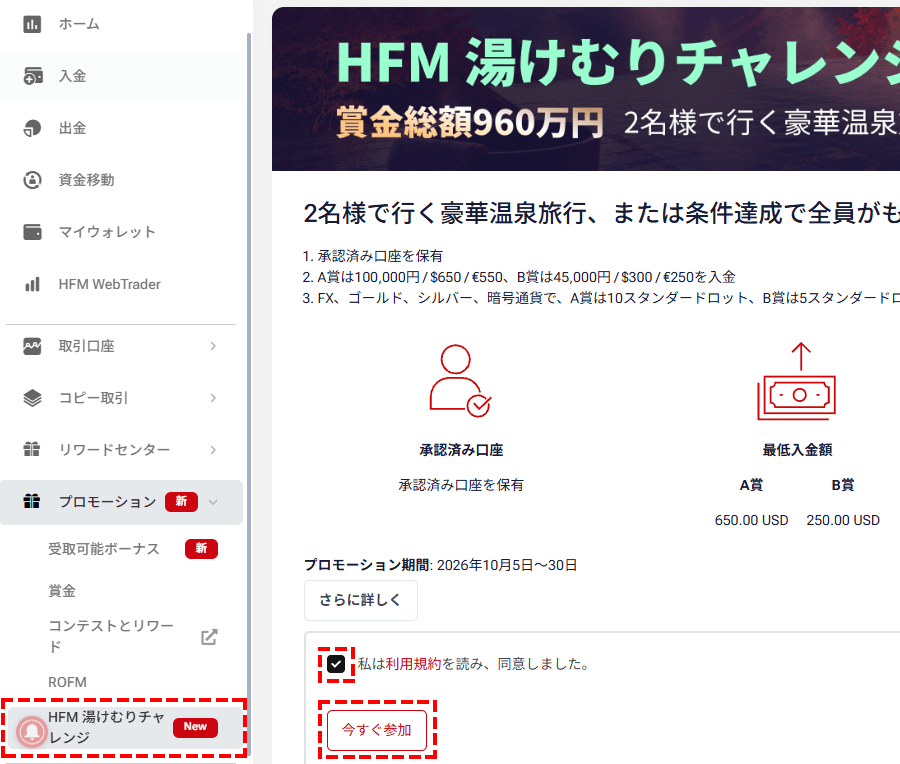Click the 650.00 USD amount
This screenshot has height=764, width=900.
751,520
